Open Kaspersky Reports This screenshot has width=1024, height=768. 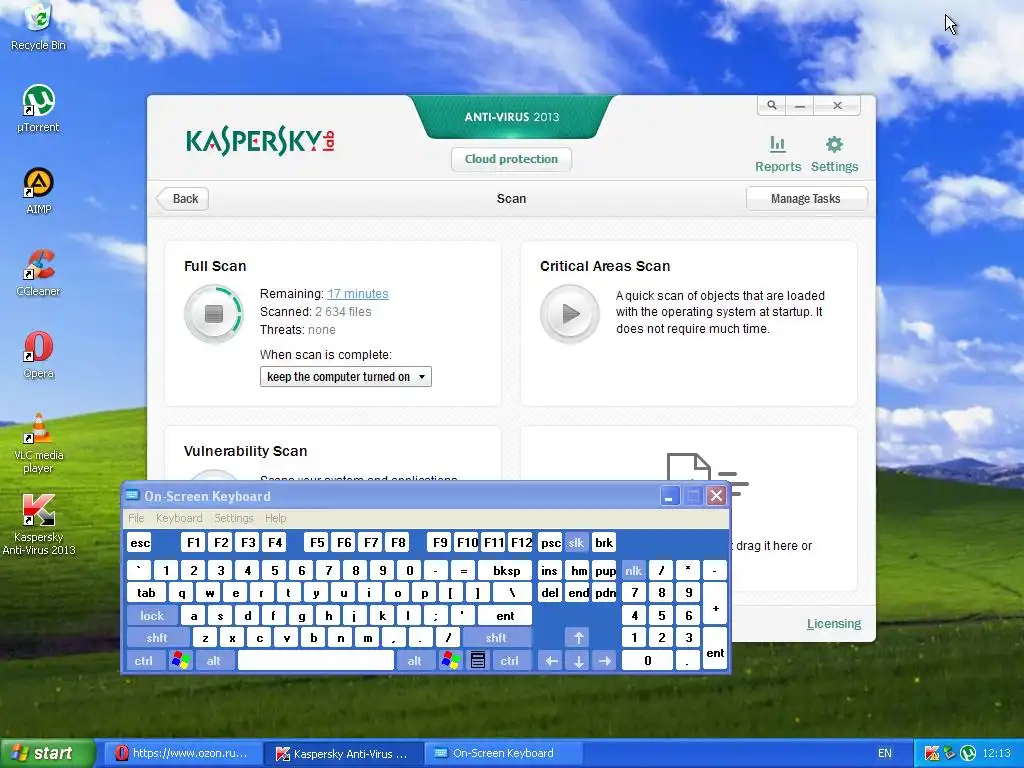point(778,154)
